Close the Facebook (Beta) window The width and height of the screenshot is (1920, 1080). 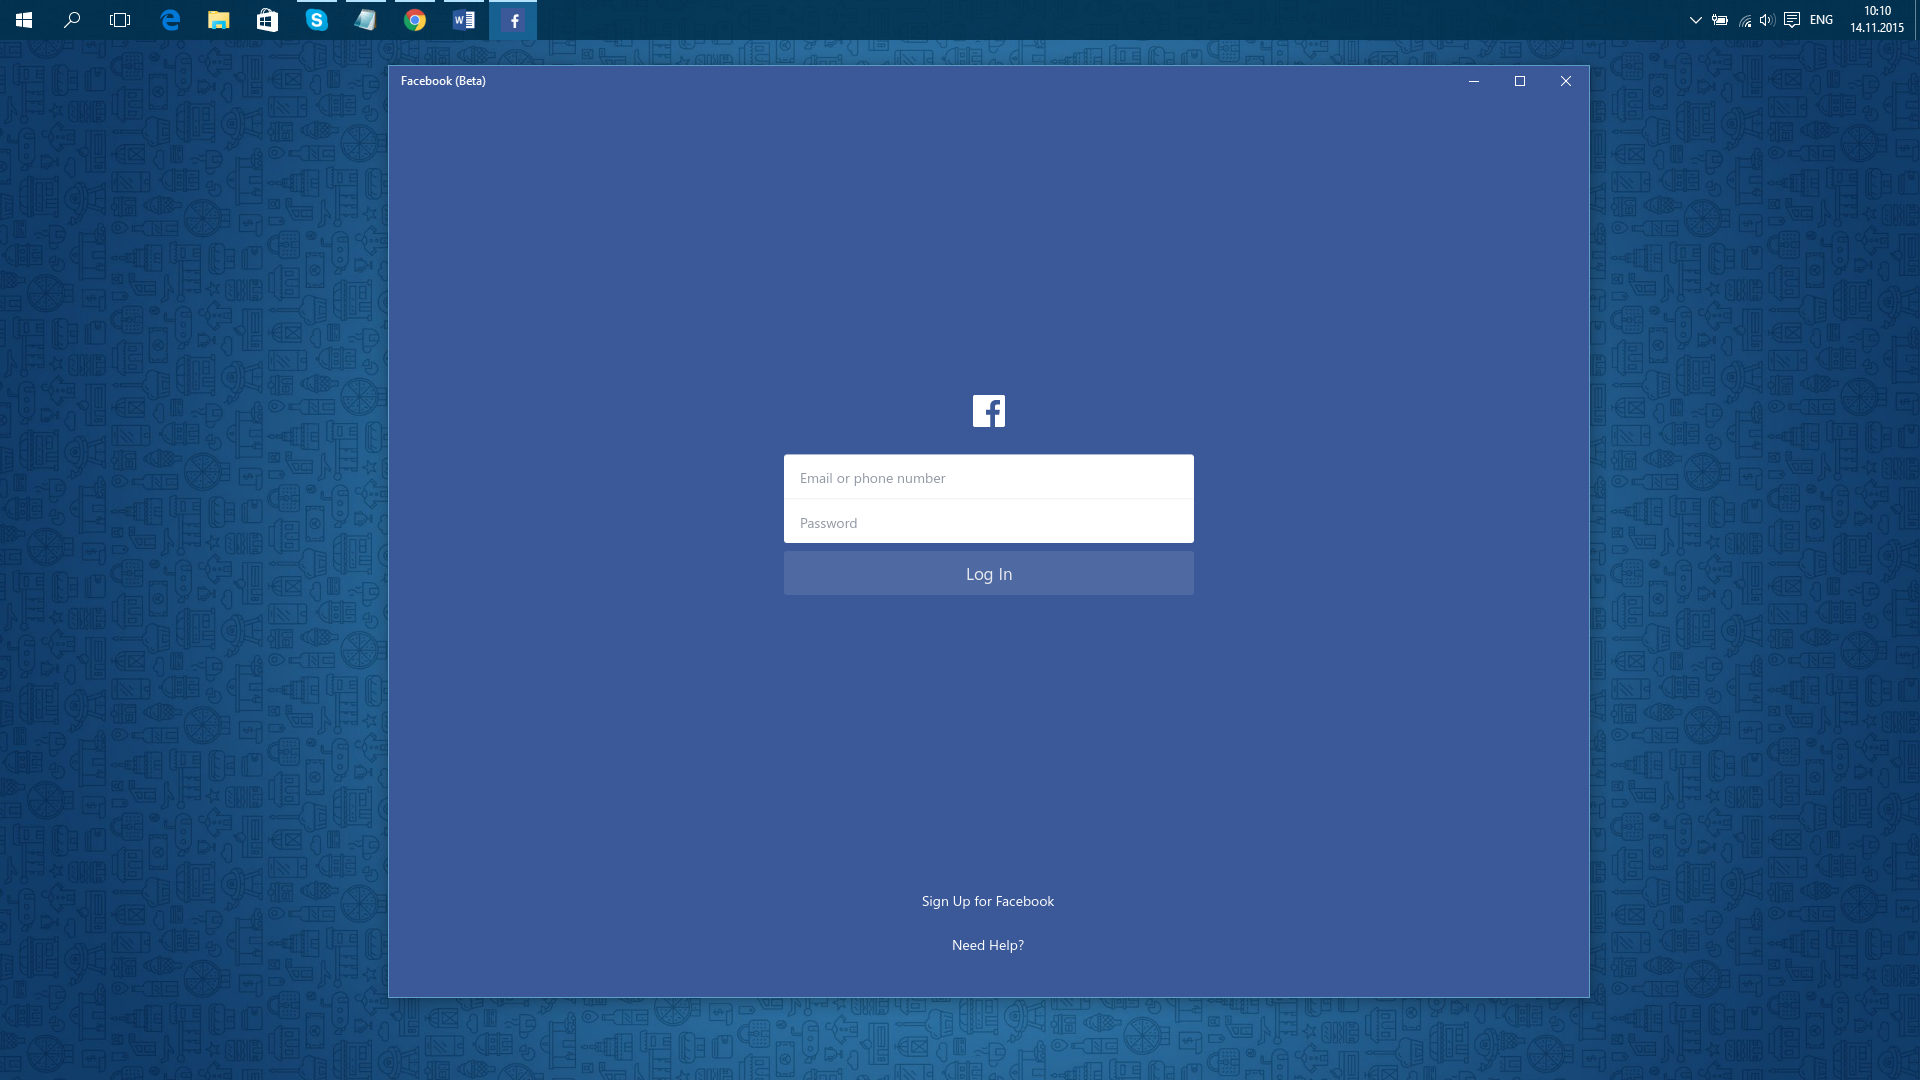point(1565,81)
